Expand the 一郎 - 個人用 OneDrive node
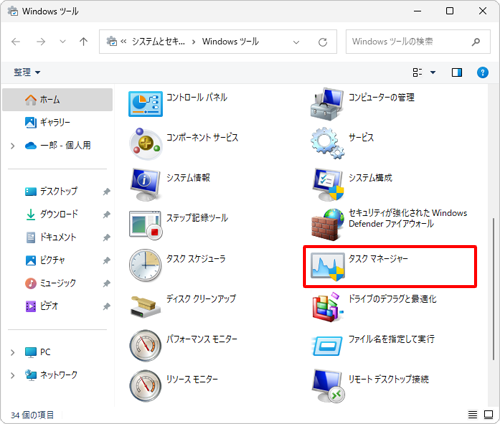Screen dimensions: 500x424 click(13, 146)
